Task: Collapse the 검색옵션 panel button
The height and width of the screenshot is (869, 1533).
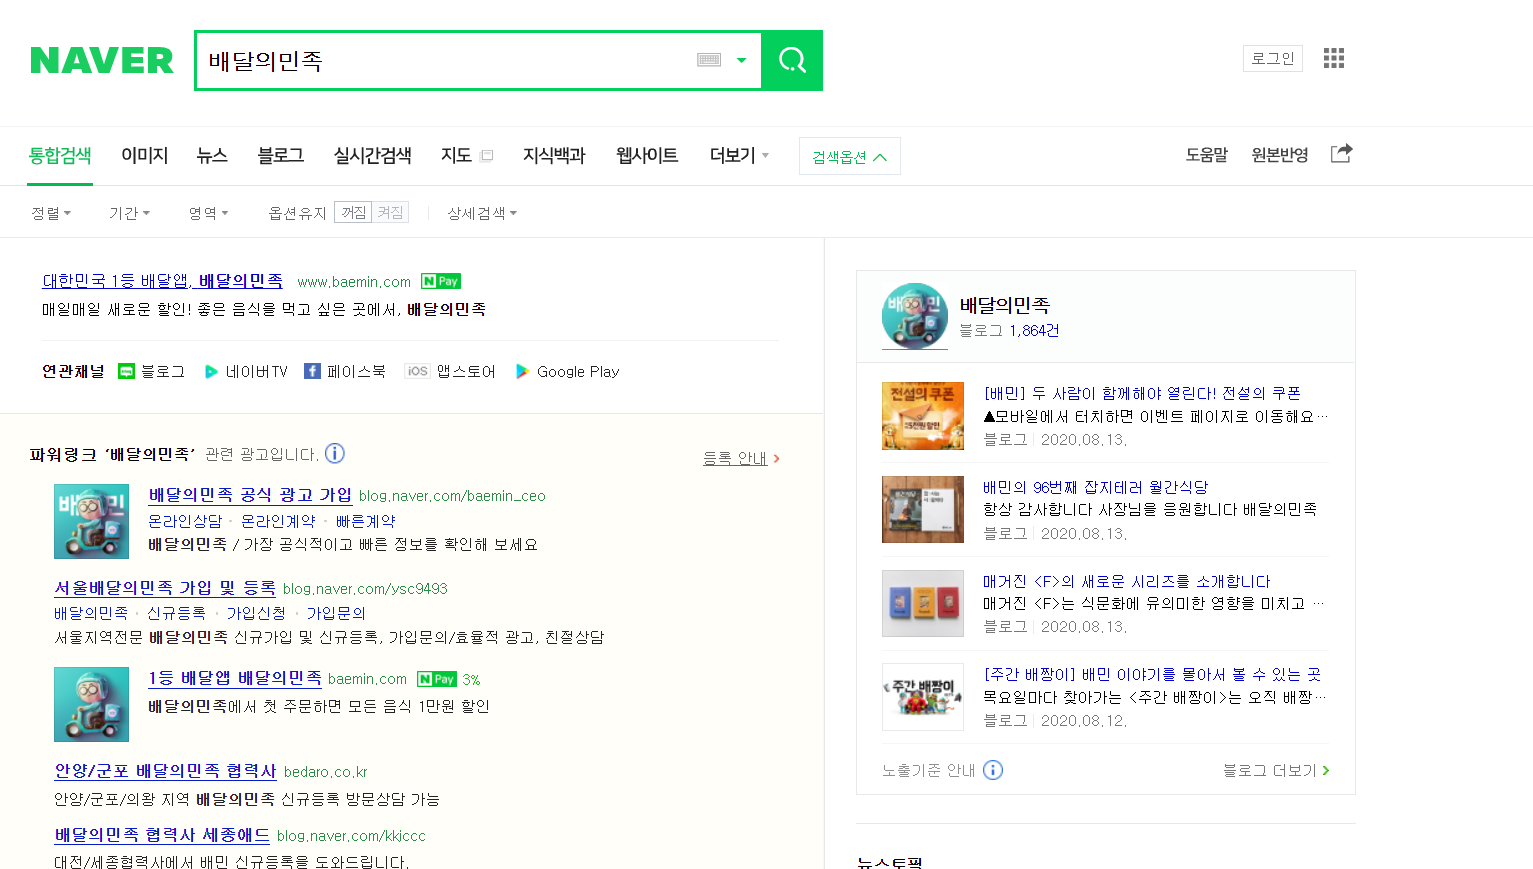Action: (850, 156)
